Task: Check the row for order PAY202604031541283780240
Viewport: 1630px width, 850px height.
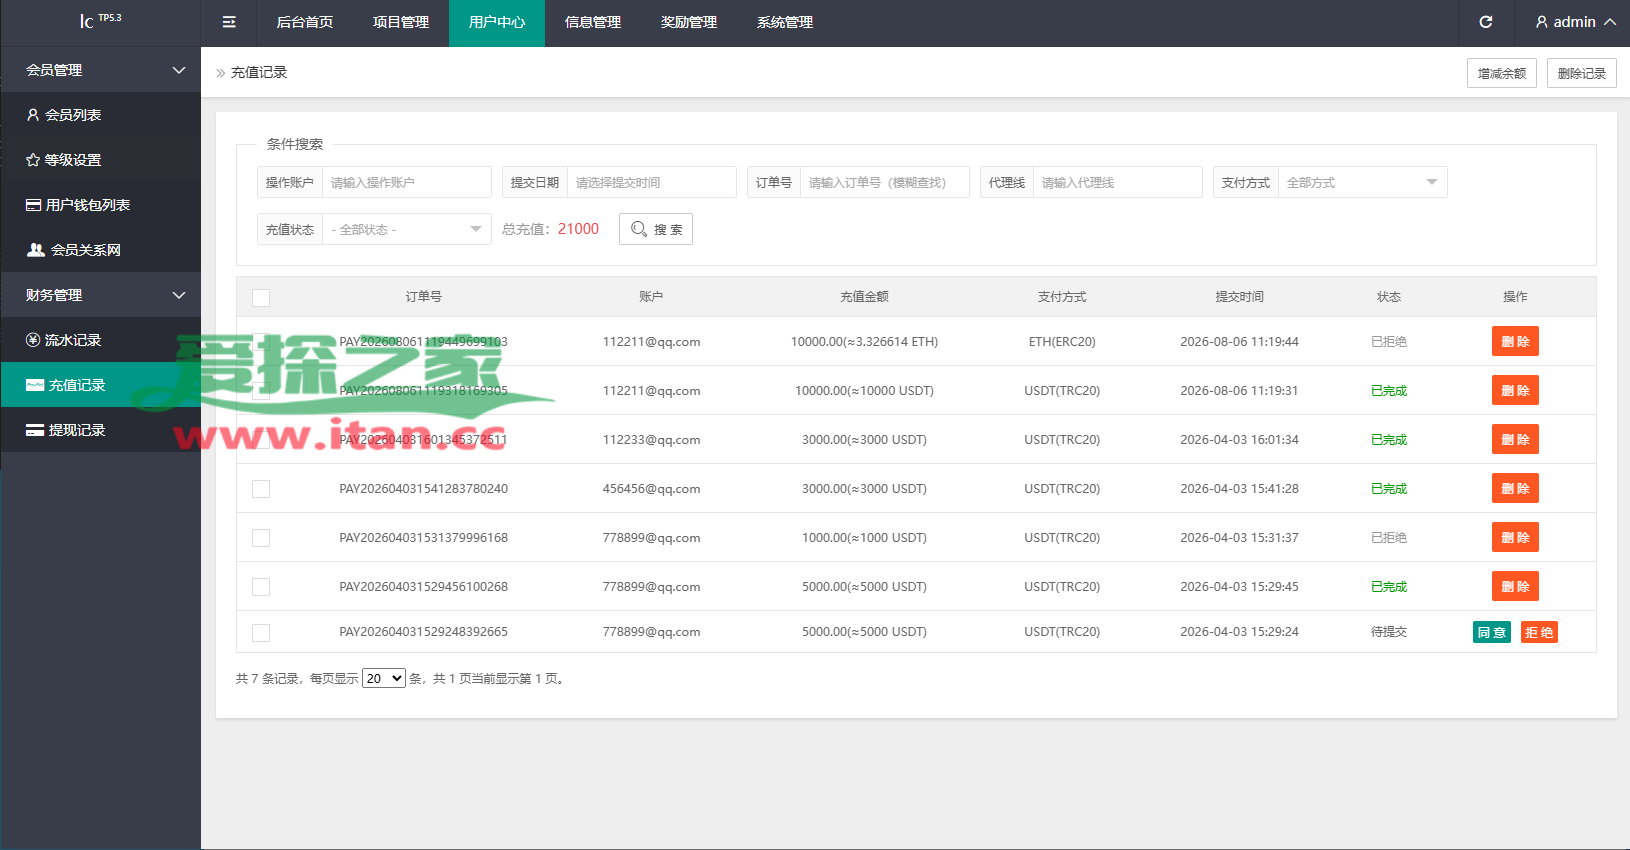Action: coord(261,489)
